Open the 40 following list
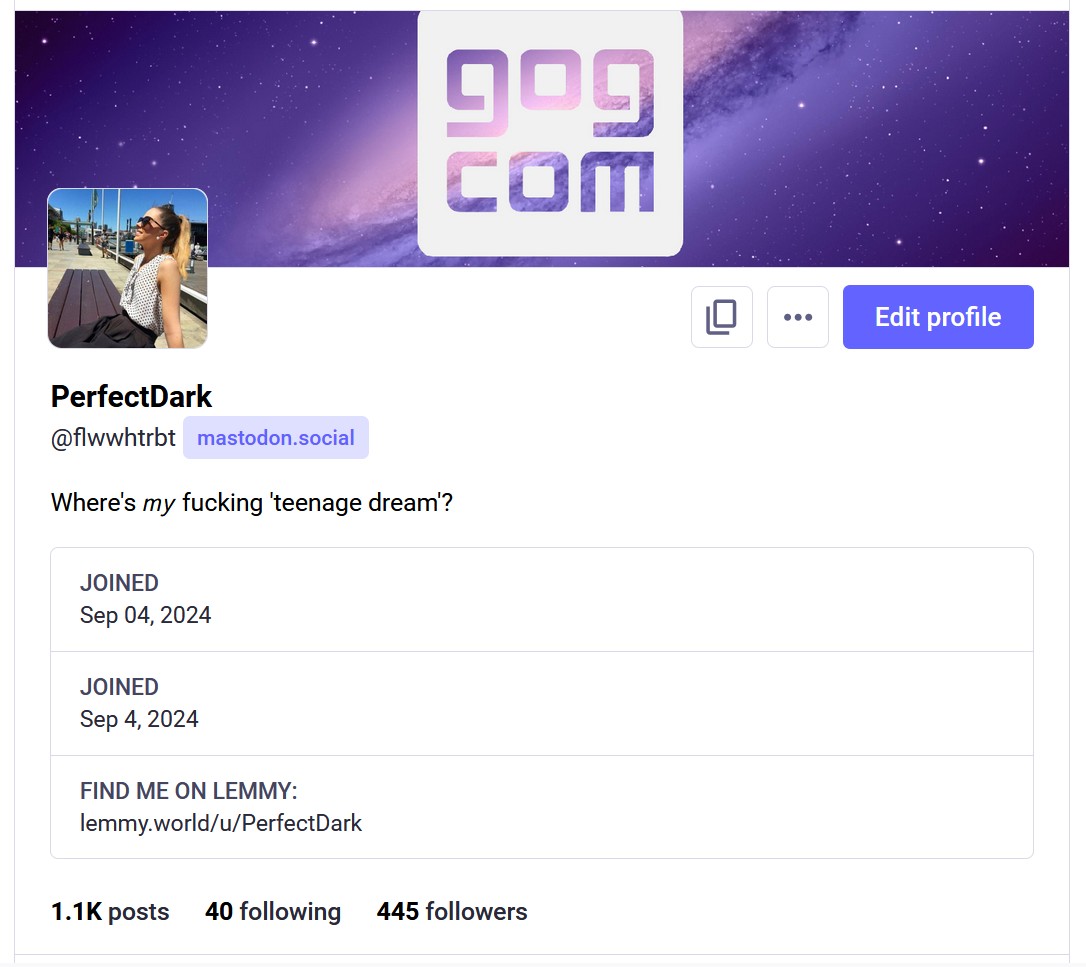1086x967 pixels. (273, 912)
